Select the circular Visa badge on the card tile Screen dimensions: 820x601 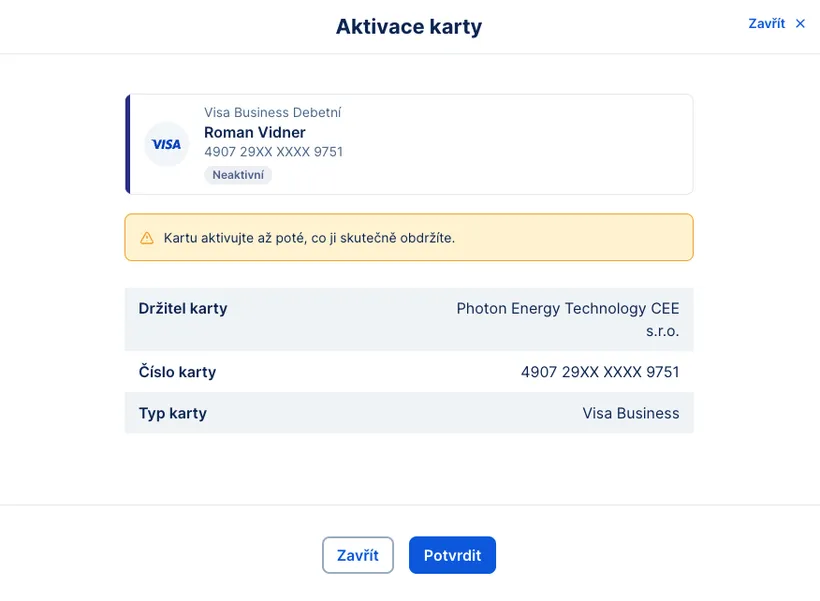click(166, 144)
